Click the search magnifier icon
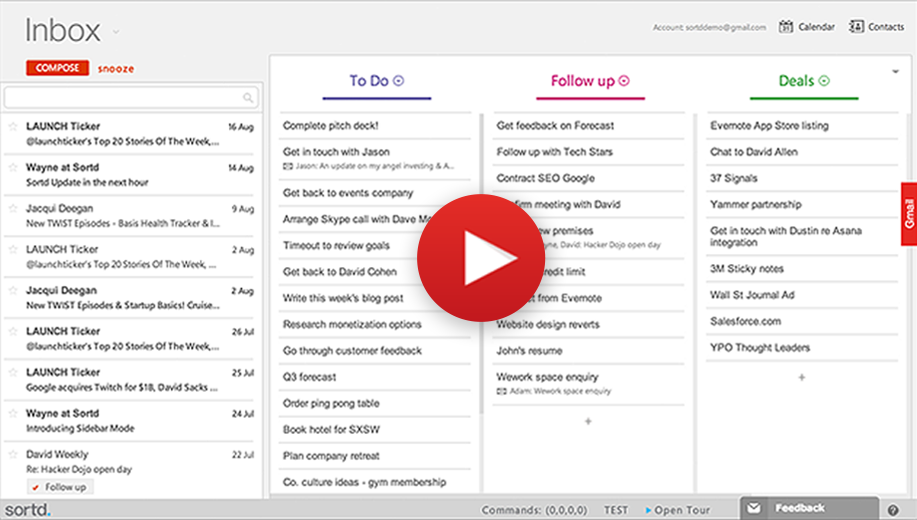The height and width of the screenshot is (520, 917). 248,98
